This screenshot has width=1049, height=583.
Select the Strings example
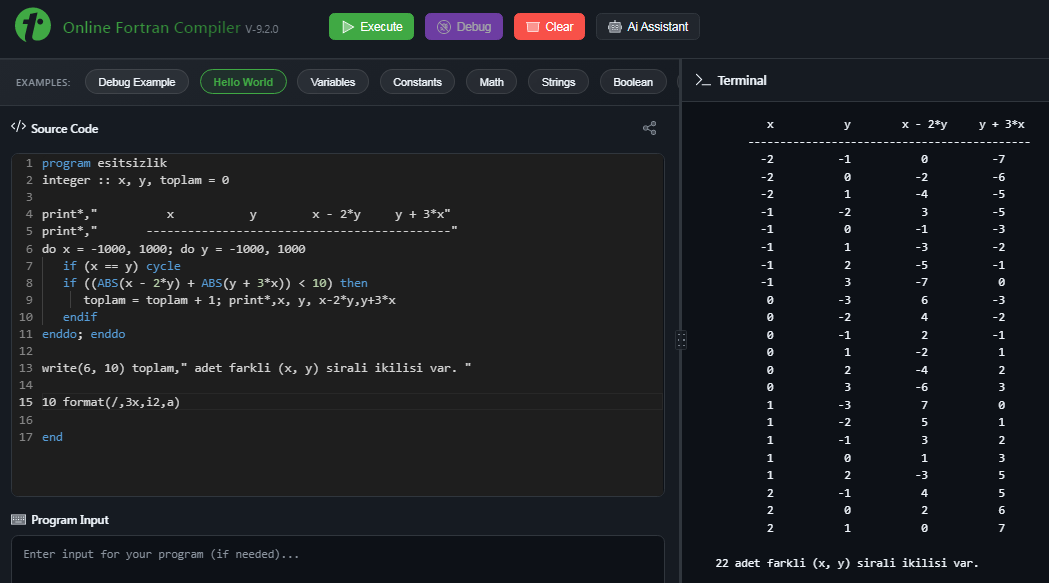point(558,82)
